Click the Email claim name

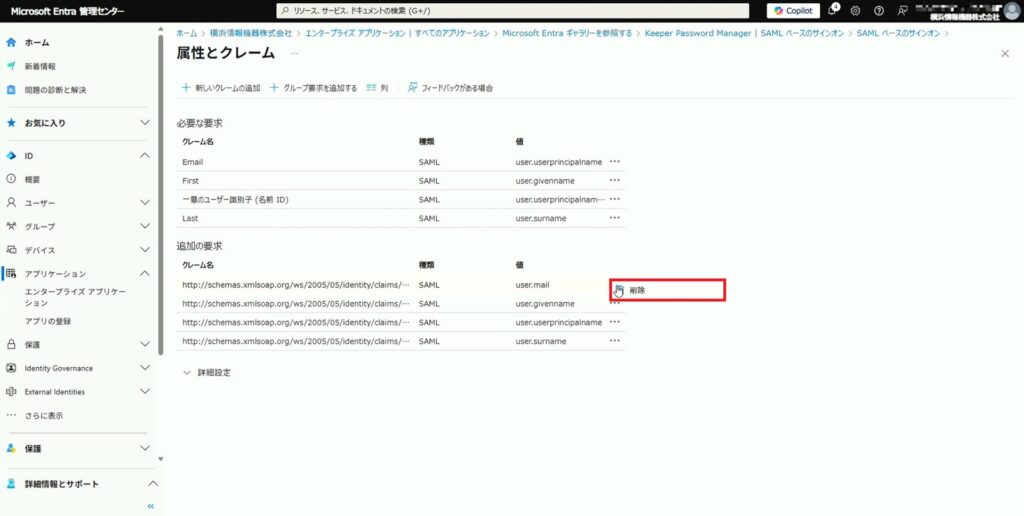193,162
